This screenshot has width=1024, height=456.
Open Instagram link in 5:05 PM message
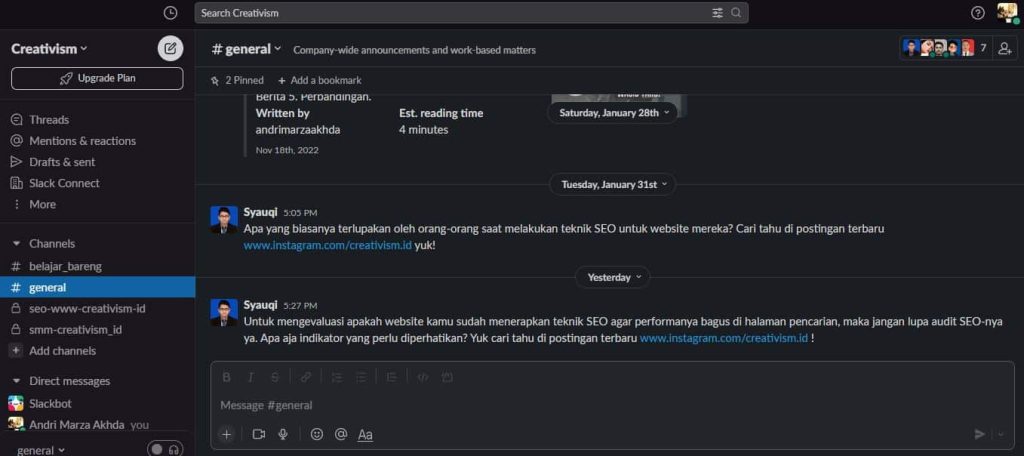328,246
